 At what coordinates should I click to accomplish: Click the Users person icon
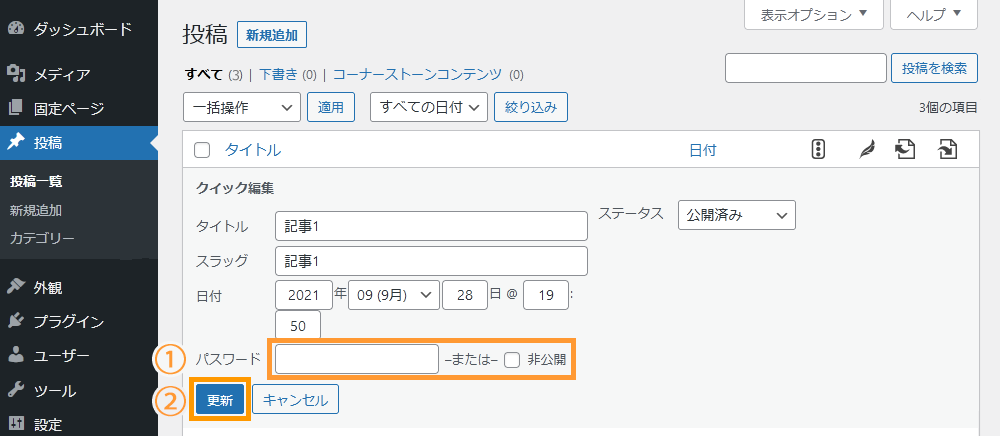pos(16,355)
